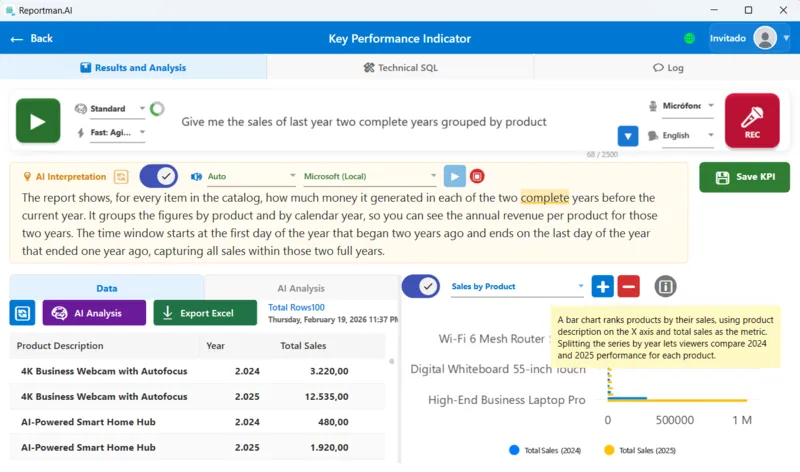Toggle the AI Interpretation switch
The width and height of the screenshot is (800, 472).
point(158,177)
